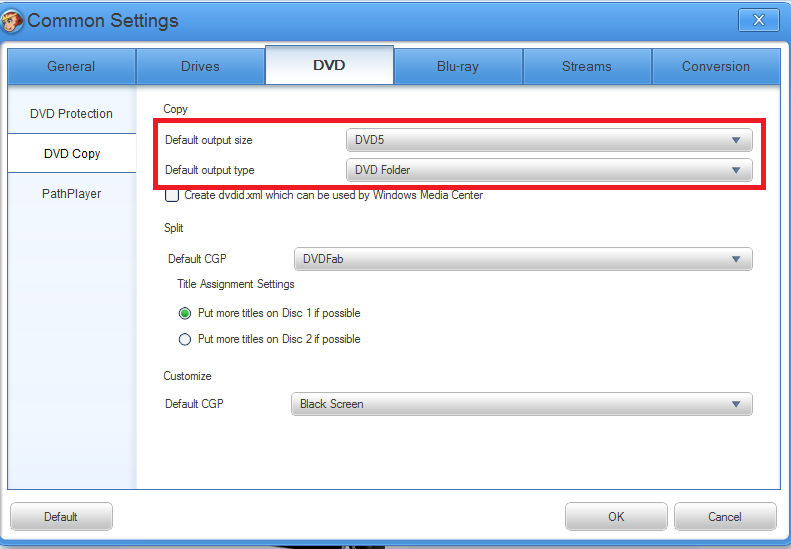
Task: Click the DVDFab mascot icon in title bar
Action: pos(12,21)
